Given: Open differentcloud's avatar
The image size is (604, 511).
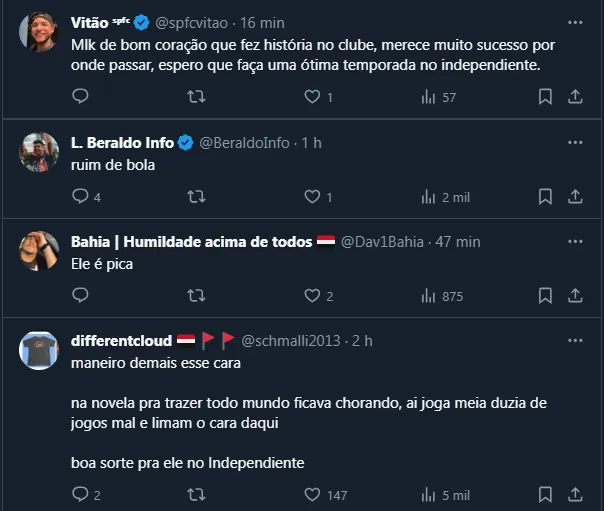Looking at the screenshot, I should pos(38,350).
